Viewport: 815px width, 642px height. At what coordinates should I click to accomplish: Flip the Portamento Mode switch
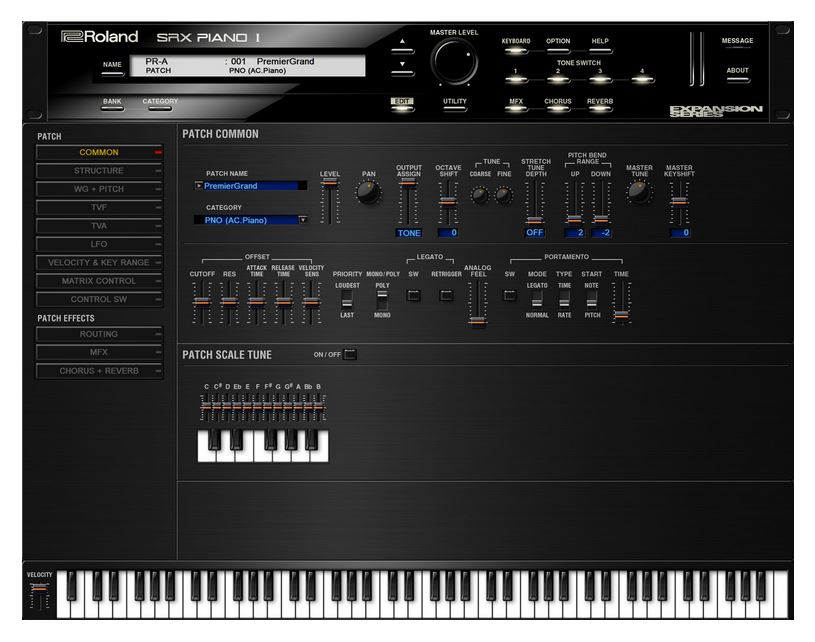click(537, 300)
